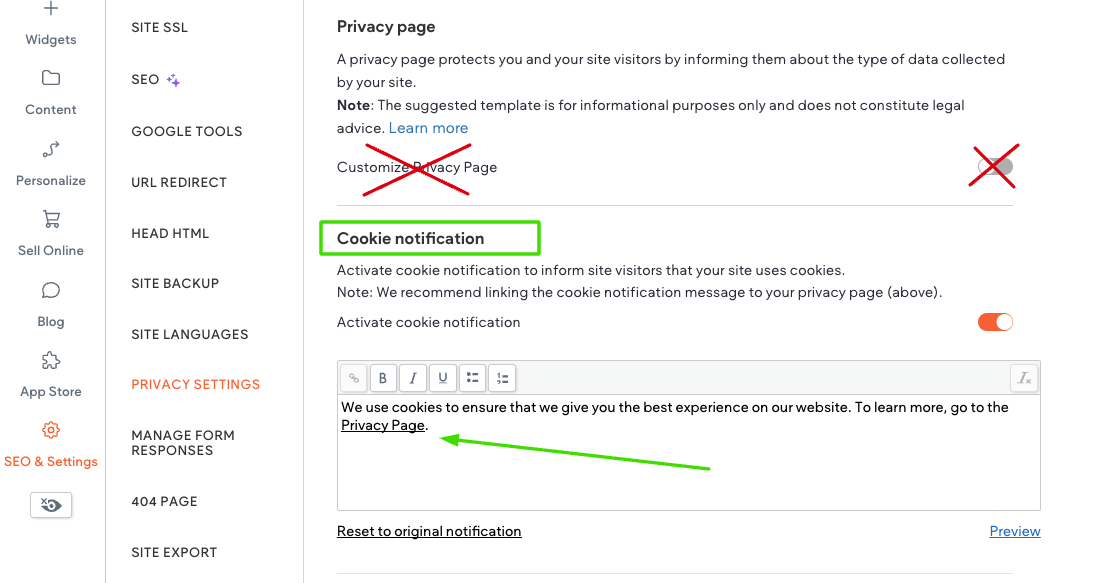The image size is (1119, 583).
Task: Open the Blog speech bubble icon
Action: tap(51, 290)
